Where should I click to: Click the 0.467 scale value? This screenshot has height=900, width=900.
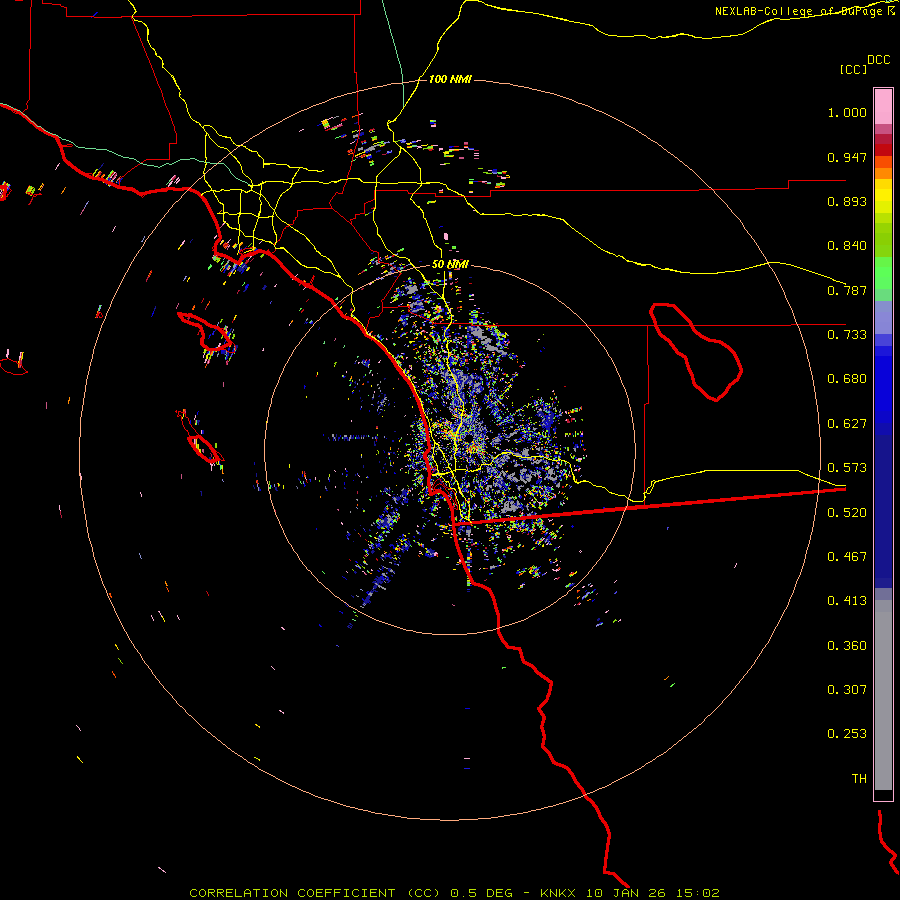[847, 557]
